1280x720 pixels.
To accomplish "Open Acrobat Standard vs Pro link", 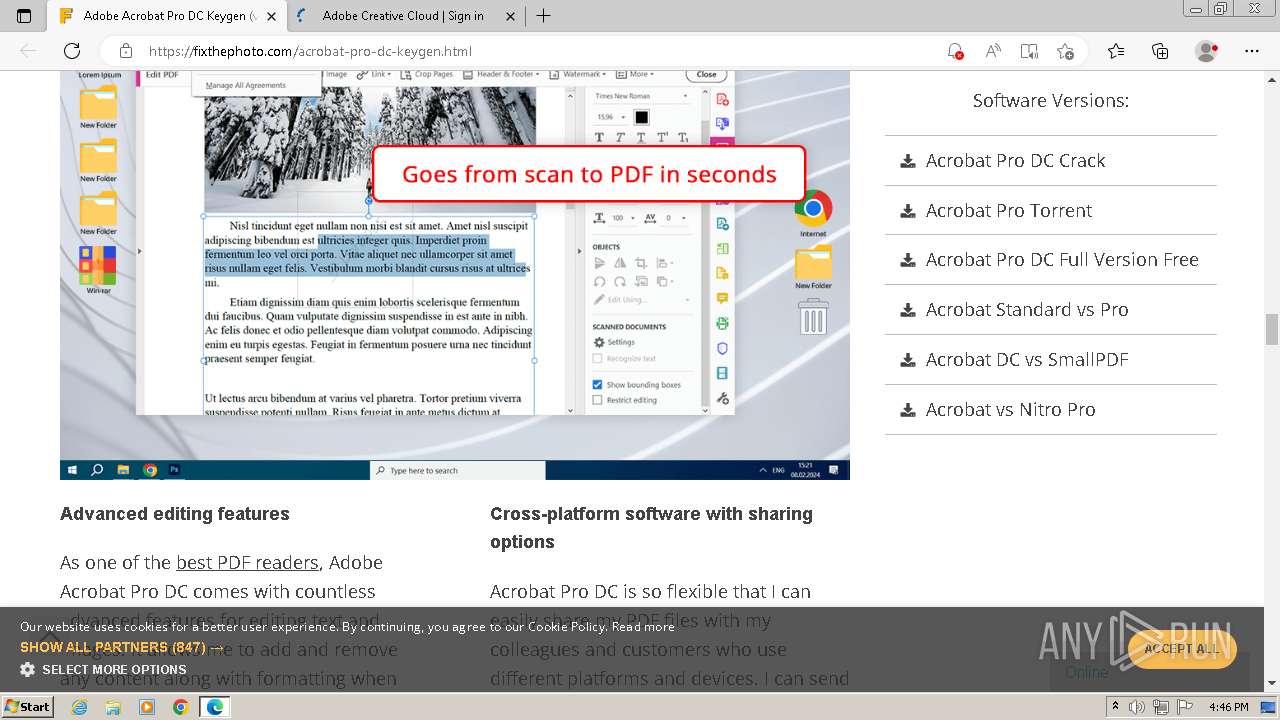I will point(1027,310).
